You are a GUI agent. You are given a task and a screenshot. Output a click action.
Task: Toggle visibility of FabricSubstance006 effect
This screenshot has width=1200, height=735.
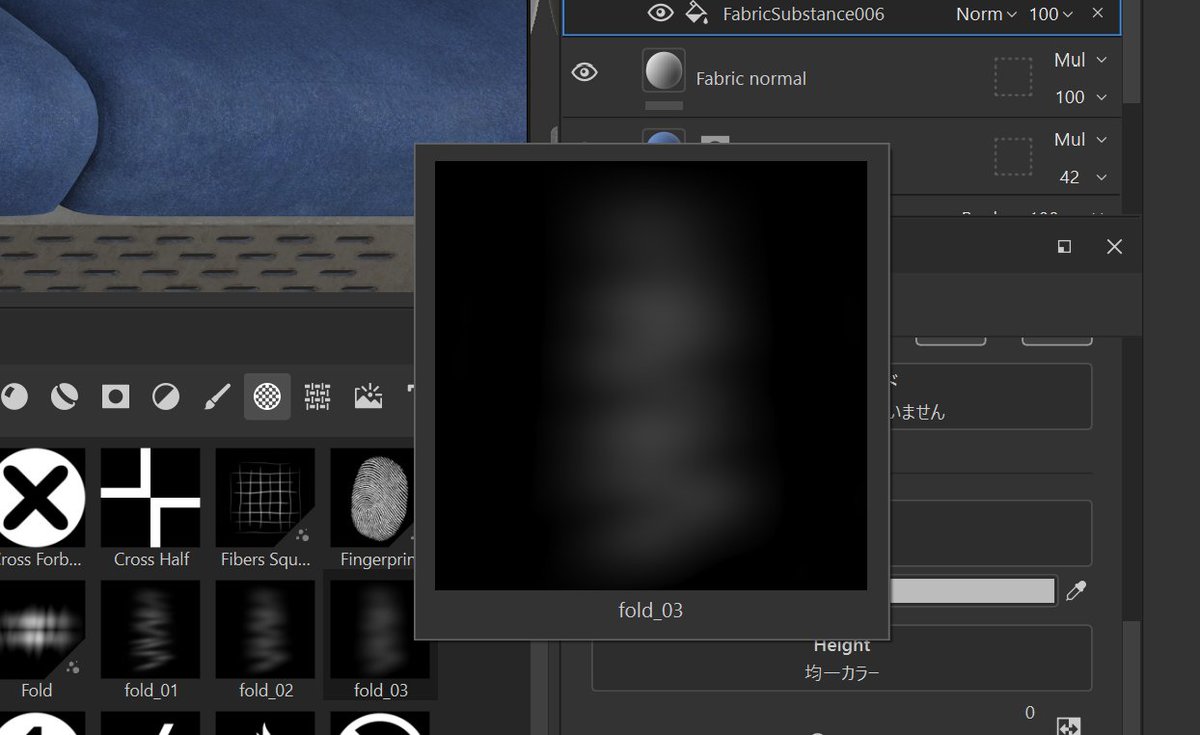tap(660, 13)
